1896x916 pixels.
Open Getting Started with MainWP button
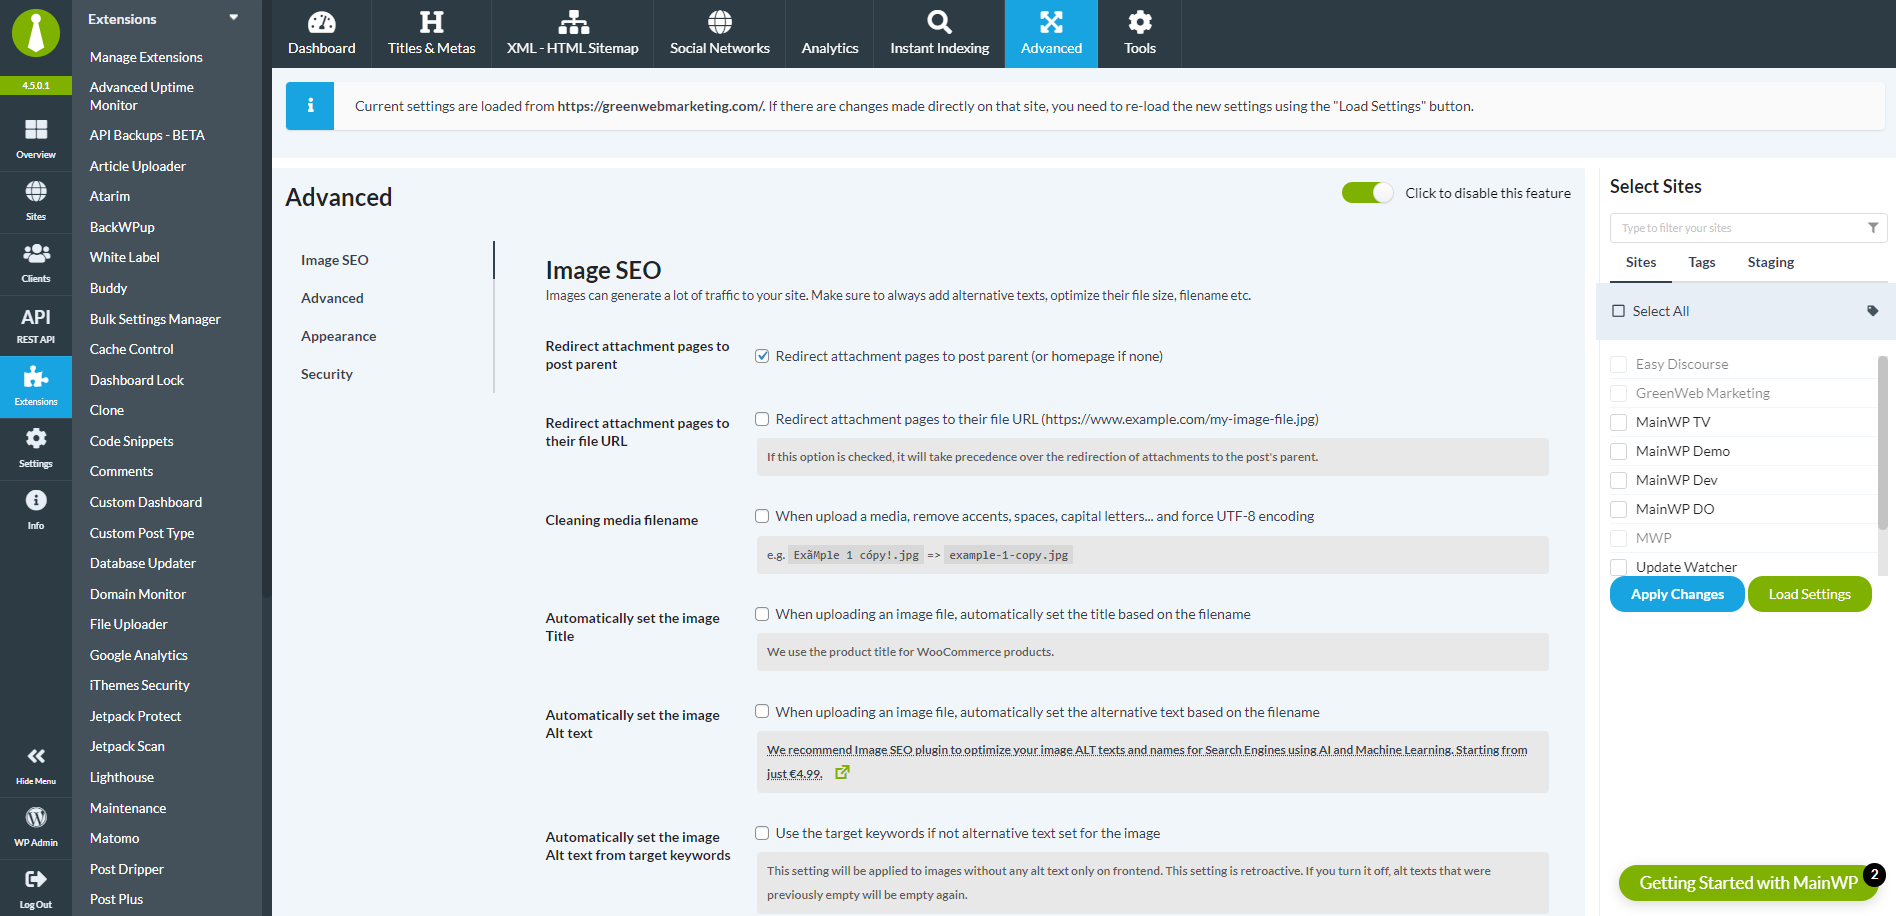pyautogui.click(x=1748, y=883)
